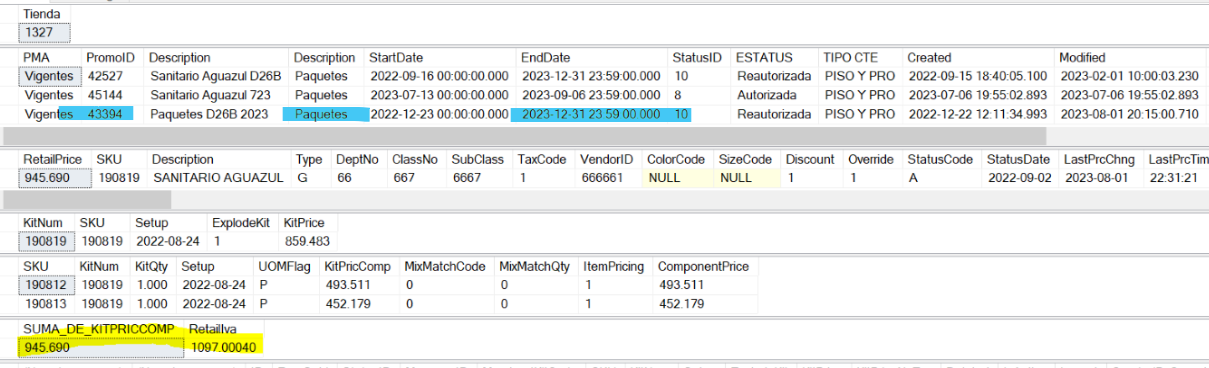Select StartDate cell 2023-07-13 00:00:00.000
The height and width of the screenshot is (368, 1209).
coord(440,95)
